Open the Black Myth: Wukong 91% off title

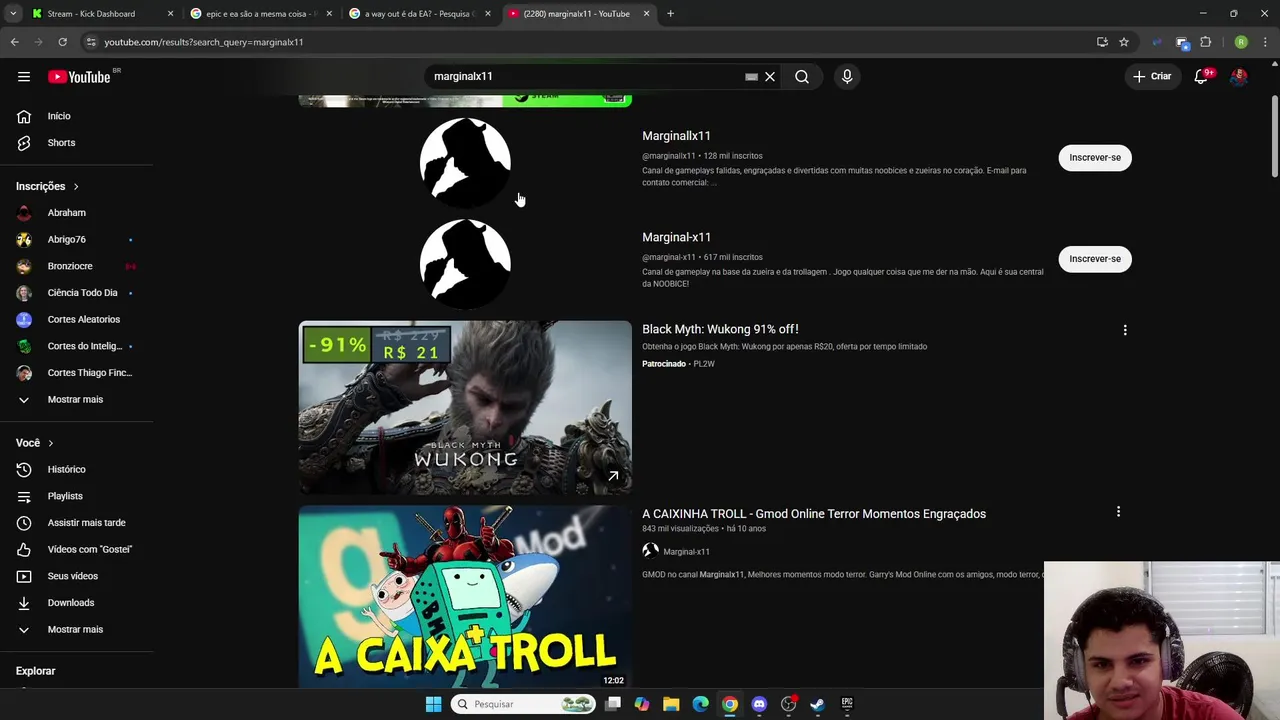(720, 329)
